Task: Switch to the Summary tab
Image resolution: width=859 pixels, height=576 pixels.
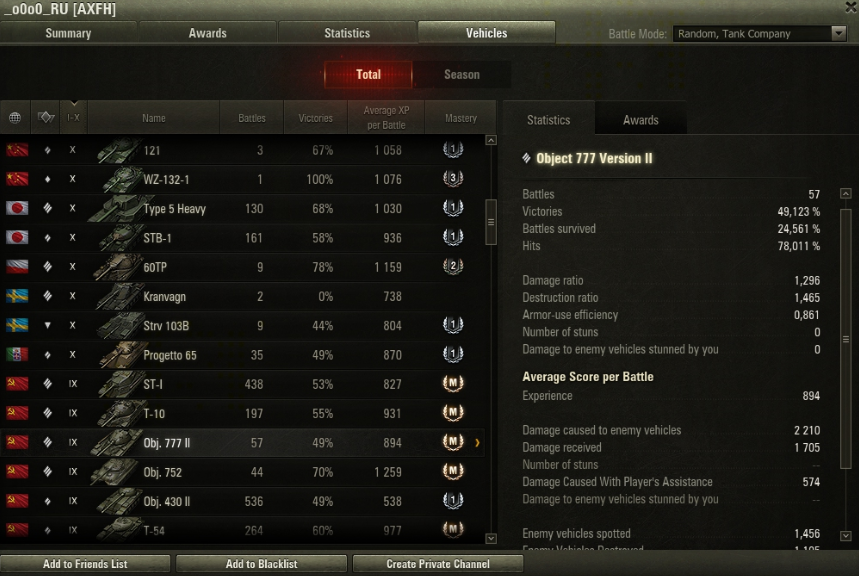Action: point(68,33)
